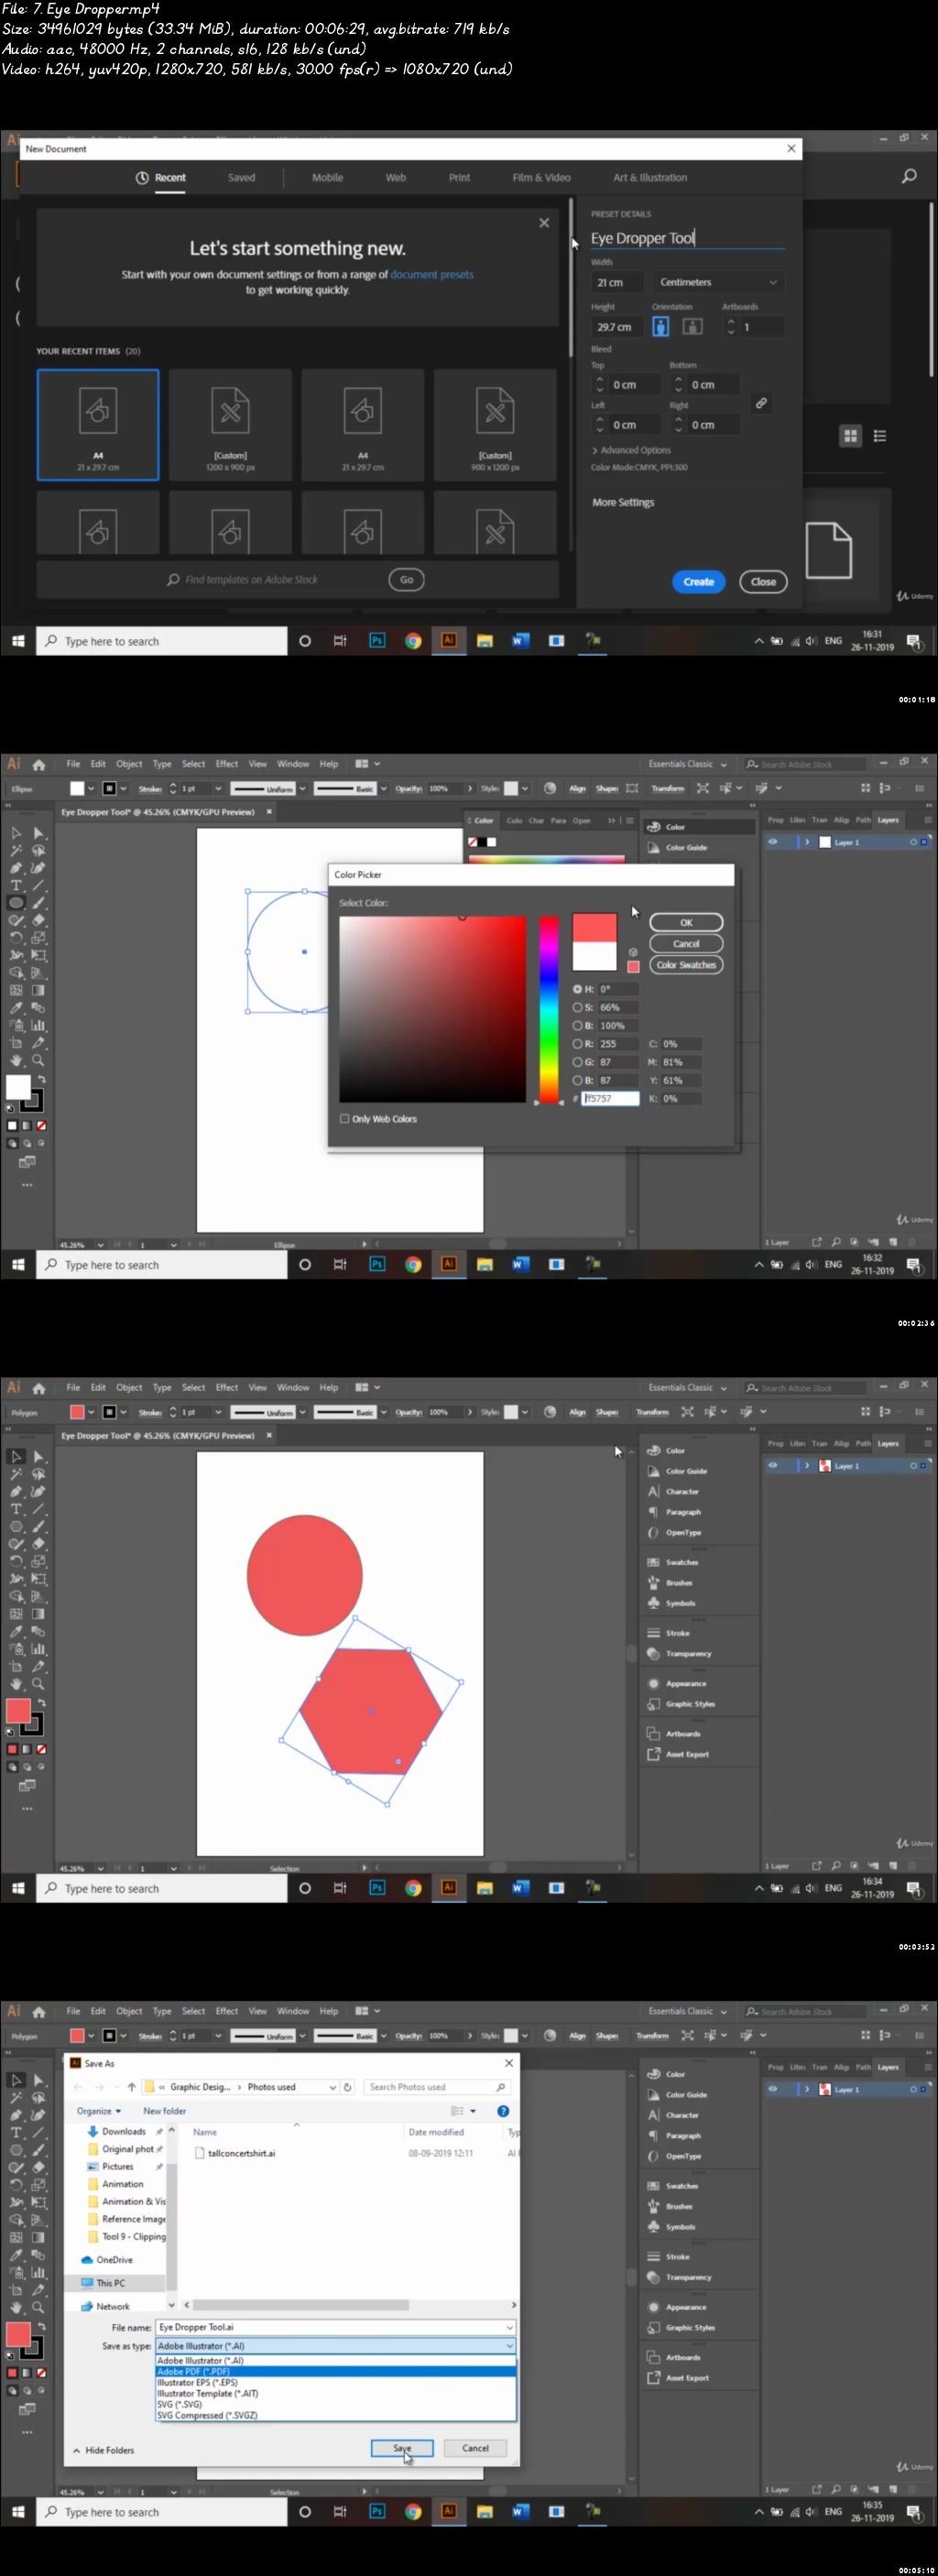Image resolution: width=938 pixels, height=2576 pixels.
Task: Click New folder in Save As dialog
Action: 164,2111
